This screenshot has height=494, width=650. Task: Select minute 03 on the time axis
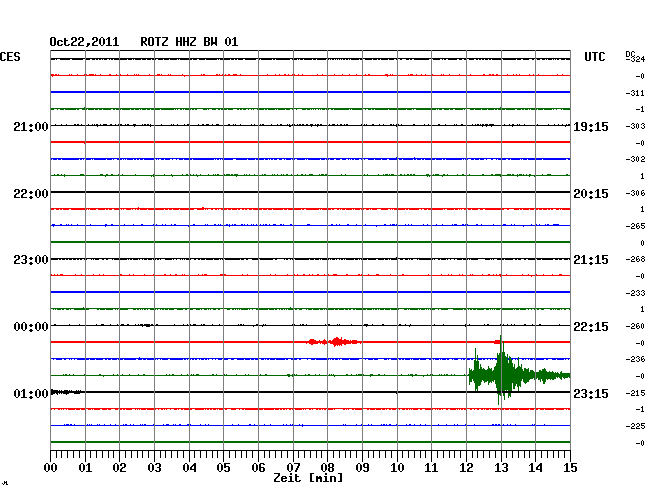154,467
